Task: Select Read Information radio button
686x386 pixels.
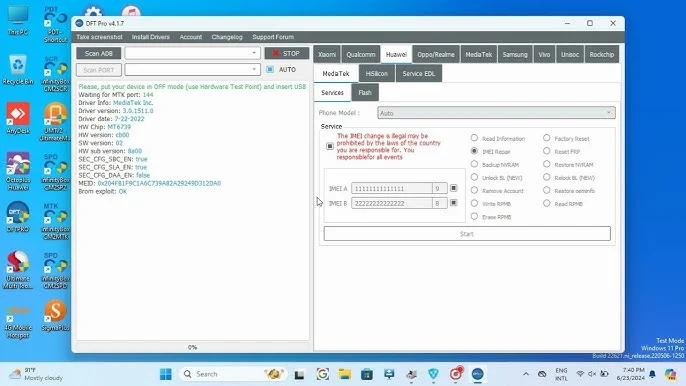Action: 474,138
